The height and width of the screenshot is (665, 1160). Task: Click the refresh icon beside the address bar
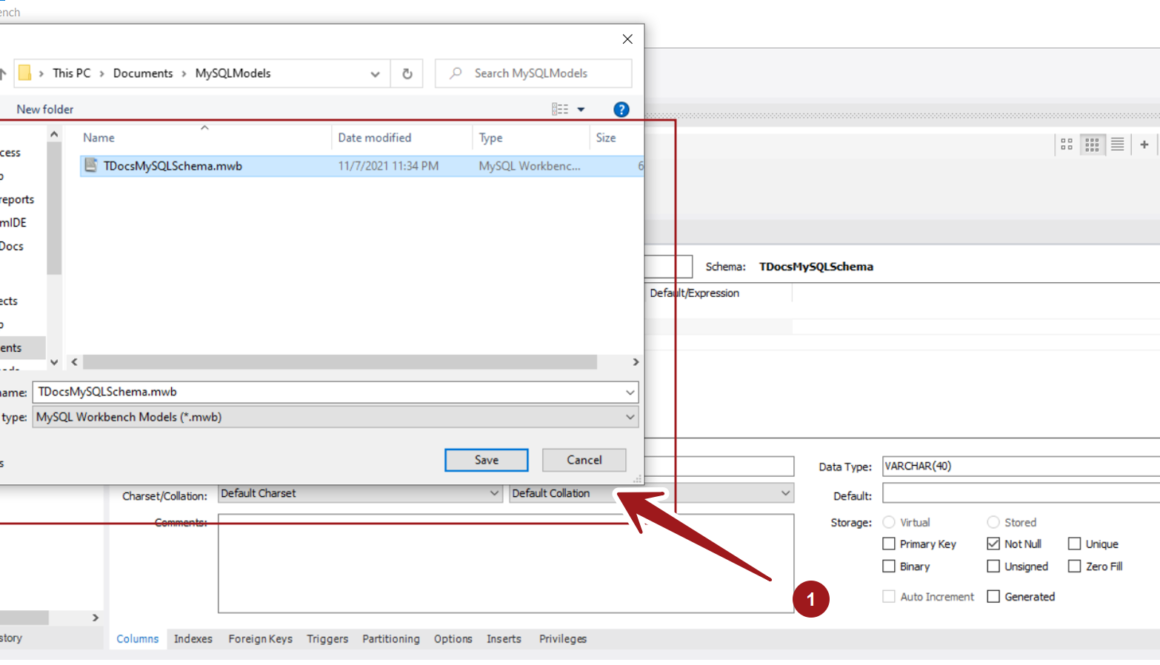pyautogui.click(x=407, y=73)
